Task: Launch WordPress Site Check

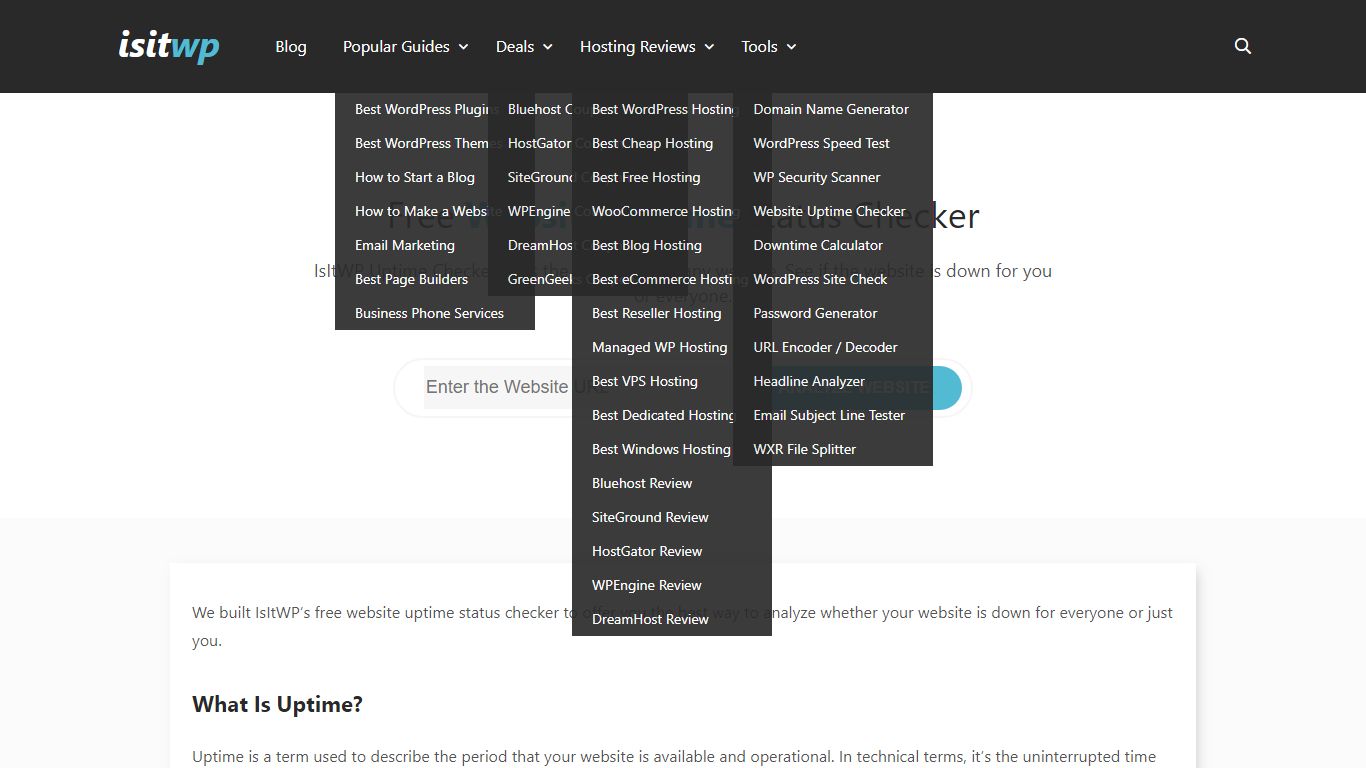Action: 820,279
